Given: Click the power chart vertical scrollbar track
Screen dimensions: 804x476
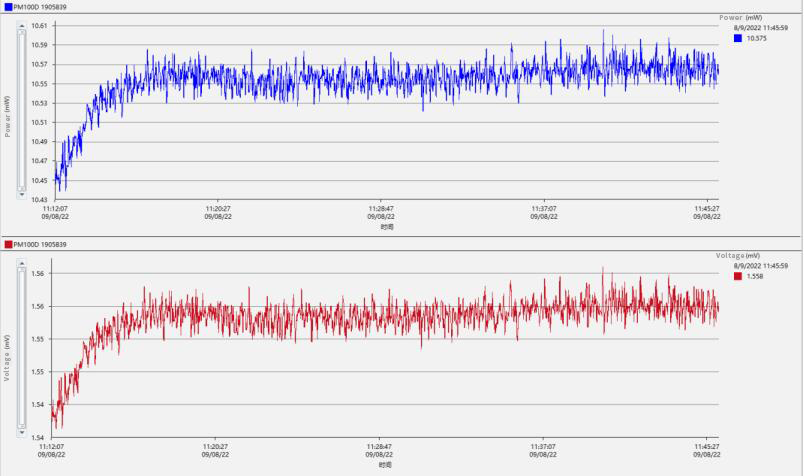Looking at the screenshot, I should coord(21,110).
